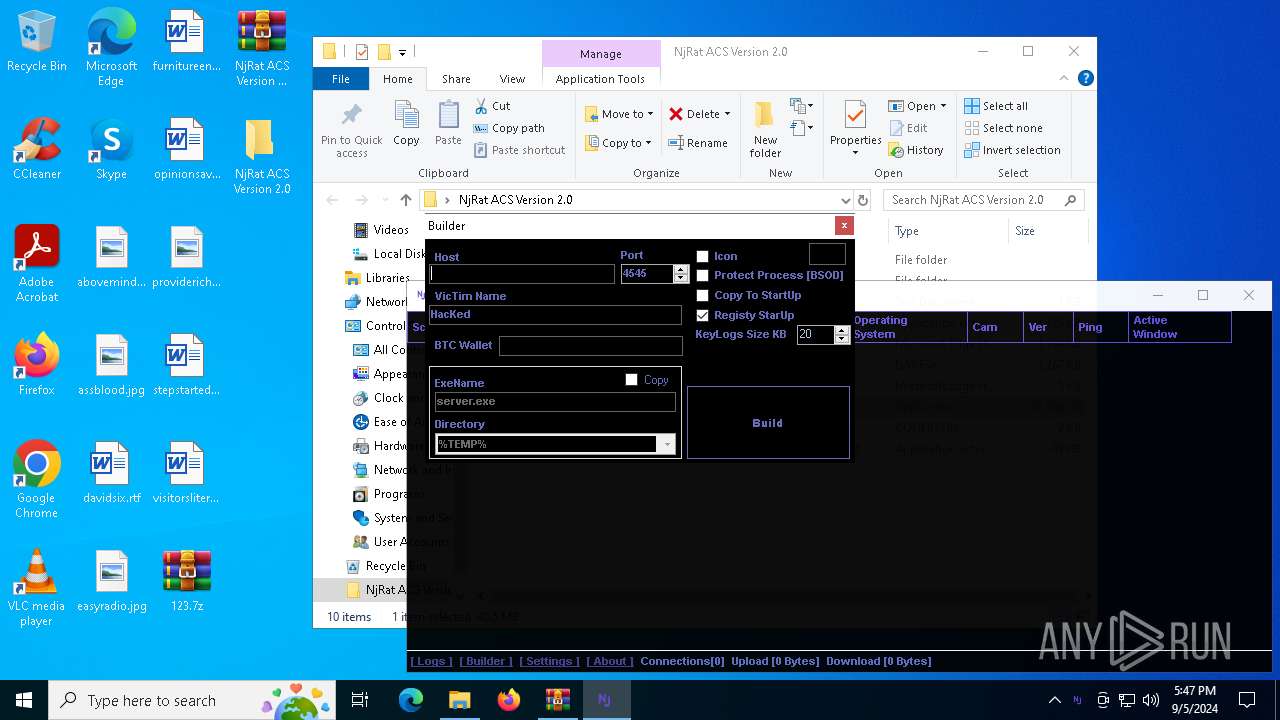The width and height of the screenshot is (1280, 720).
Task: Switch to the Share ribbon tab
Action: click(x=456, y=79)
